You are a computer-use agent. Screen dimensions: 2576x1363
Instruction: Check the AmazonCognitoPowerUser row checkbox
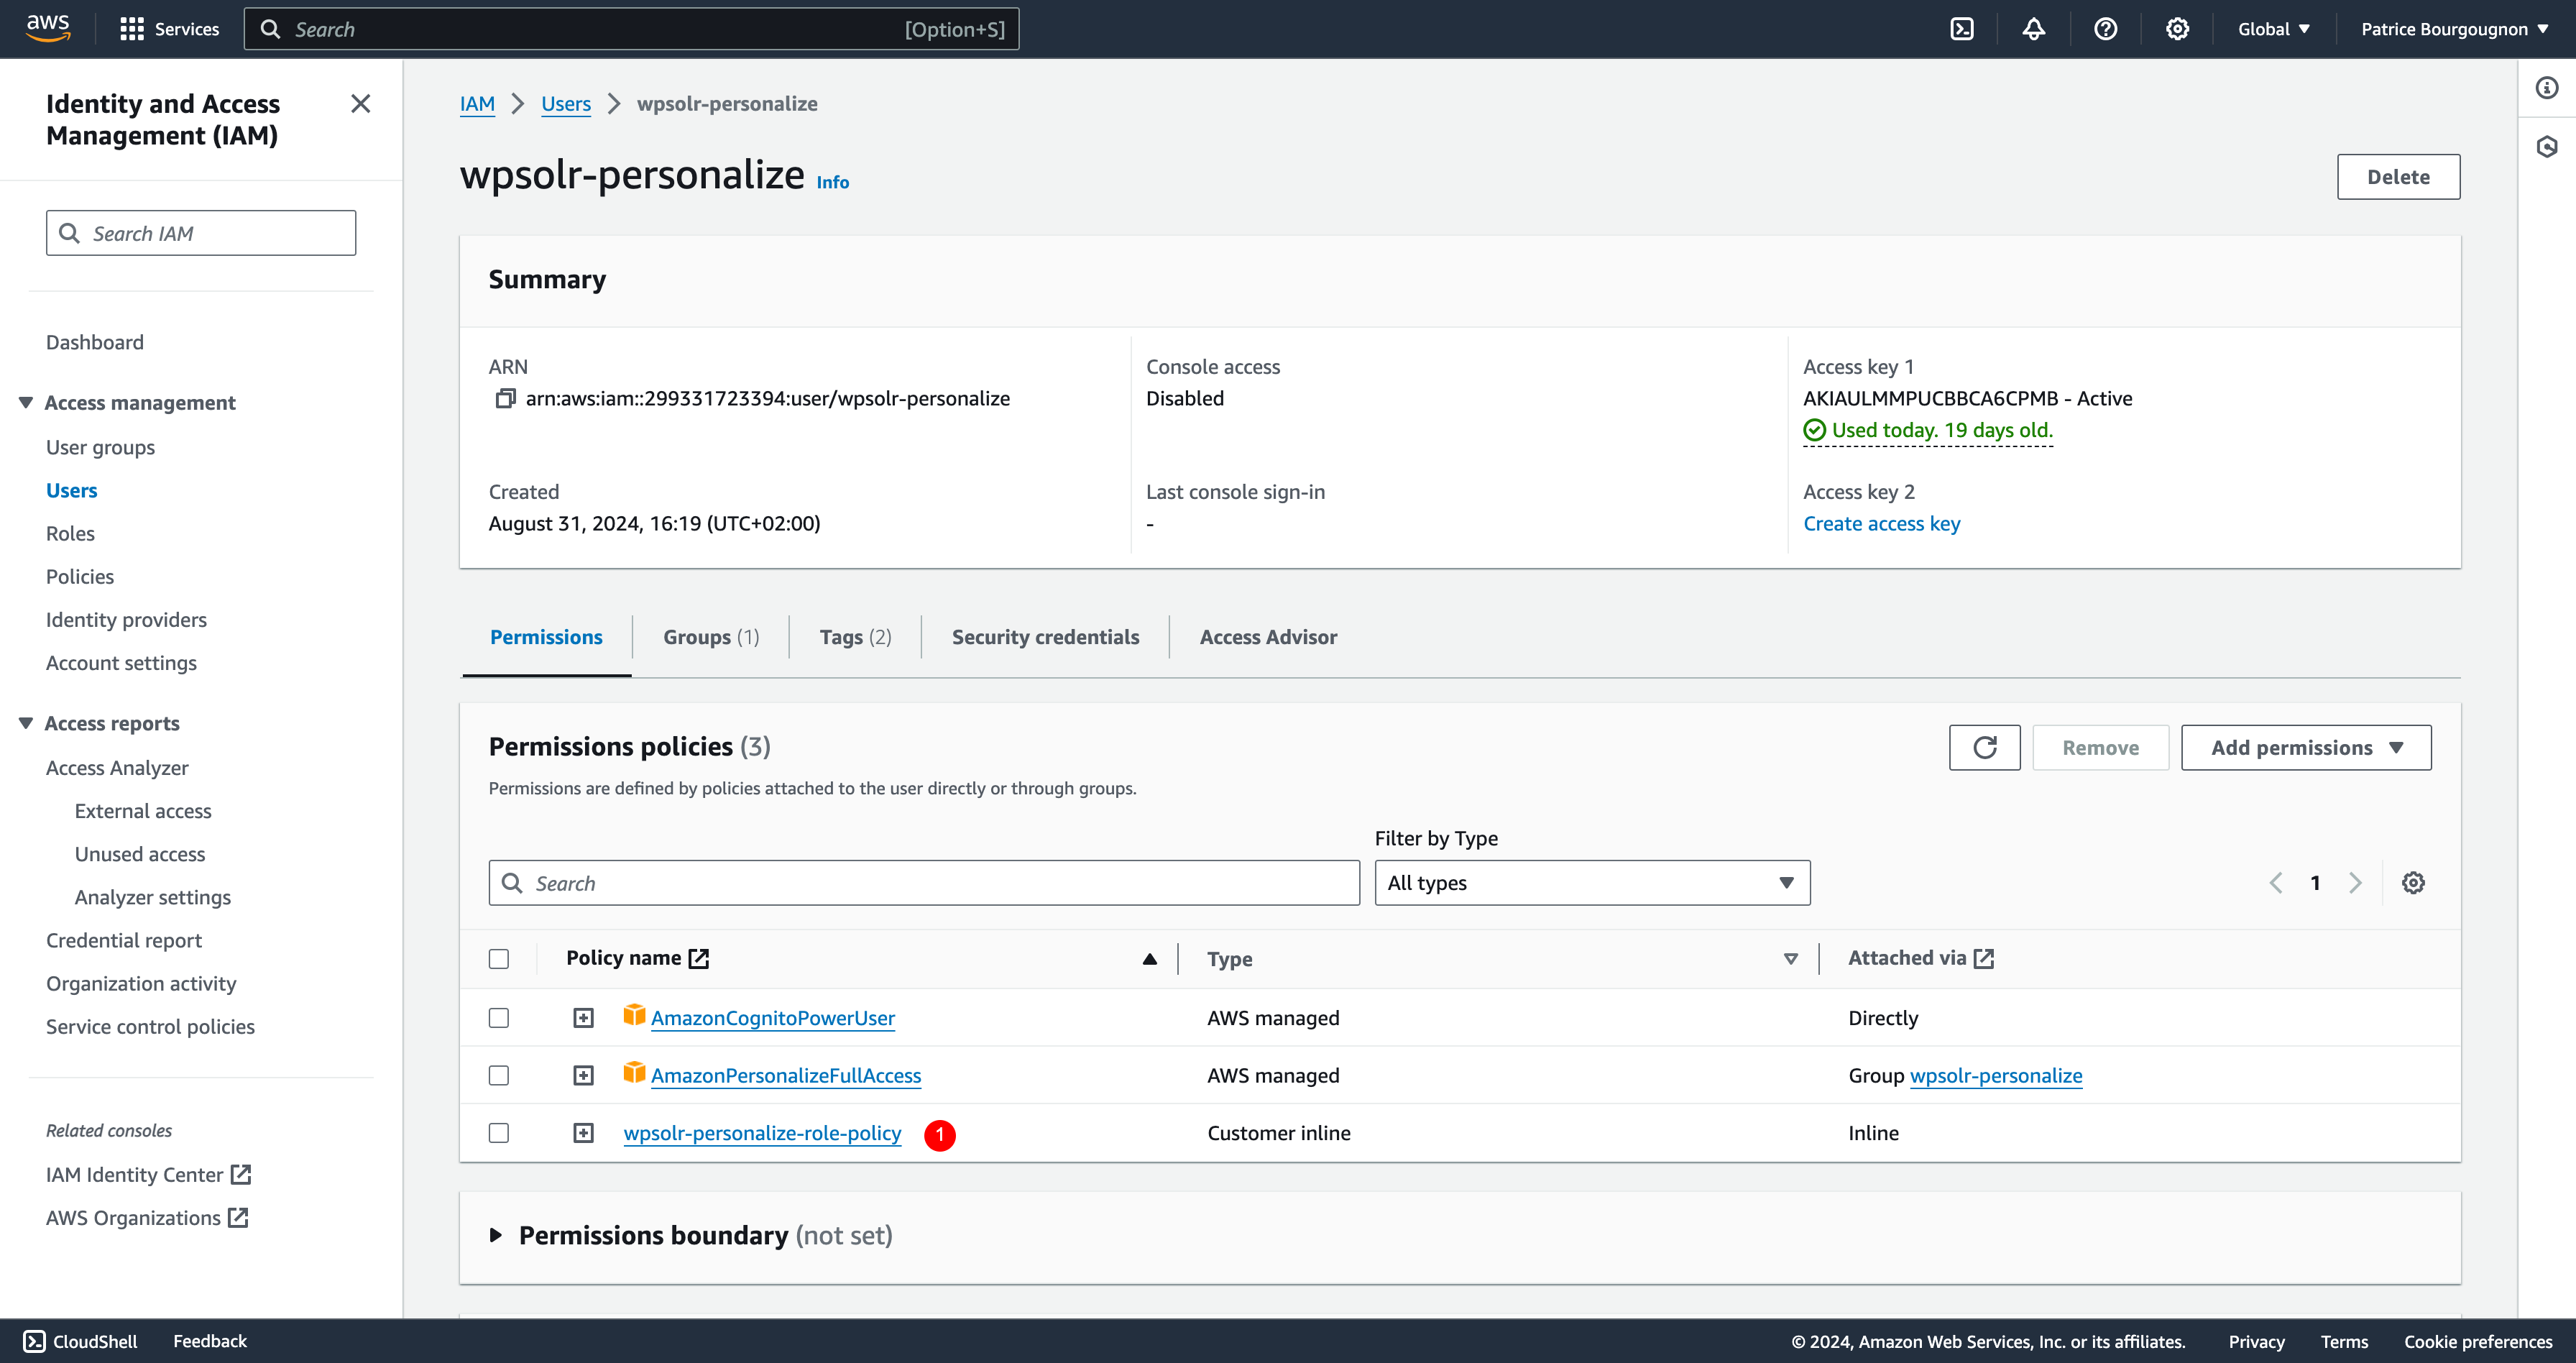coord(499,1018)
